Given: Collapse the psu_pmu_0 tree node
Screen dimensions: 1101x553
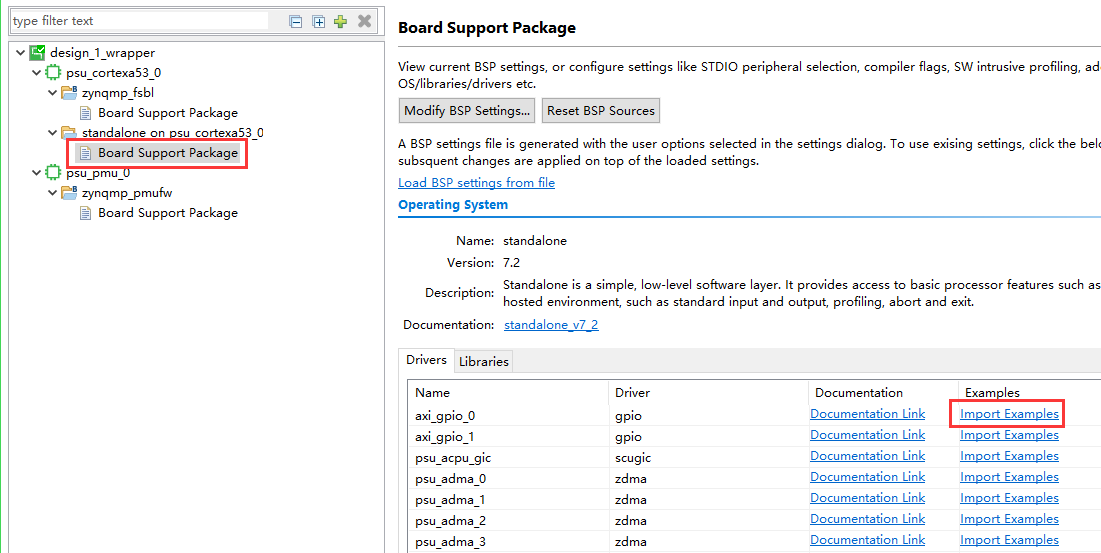Looking at the screenshot, I should coord(36,173).
